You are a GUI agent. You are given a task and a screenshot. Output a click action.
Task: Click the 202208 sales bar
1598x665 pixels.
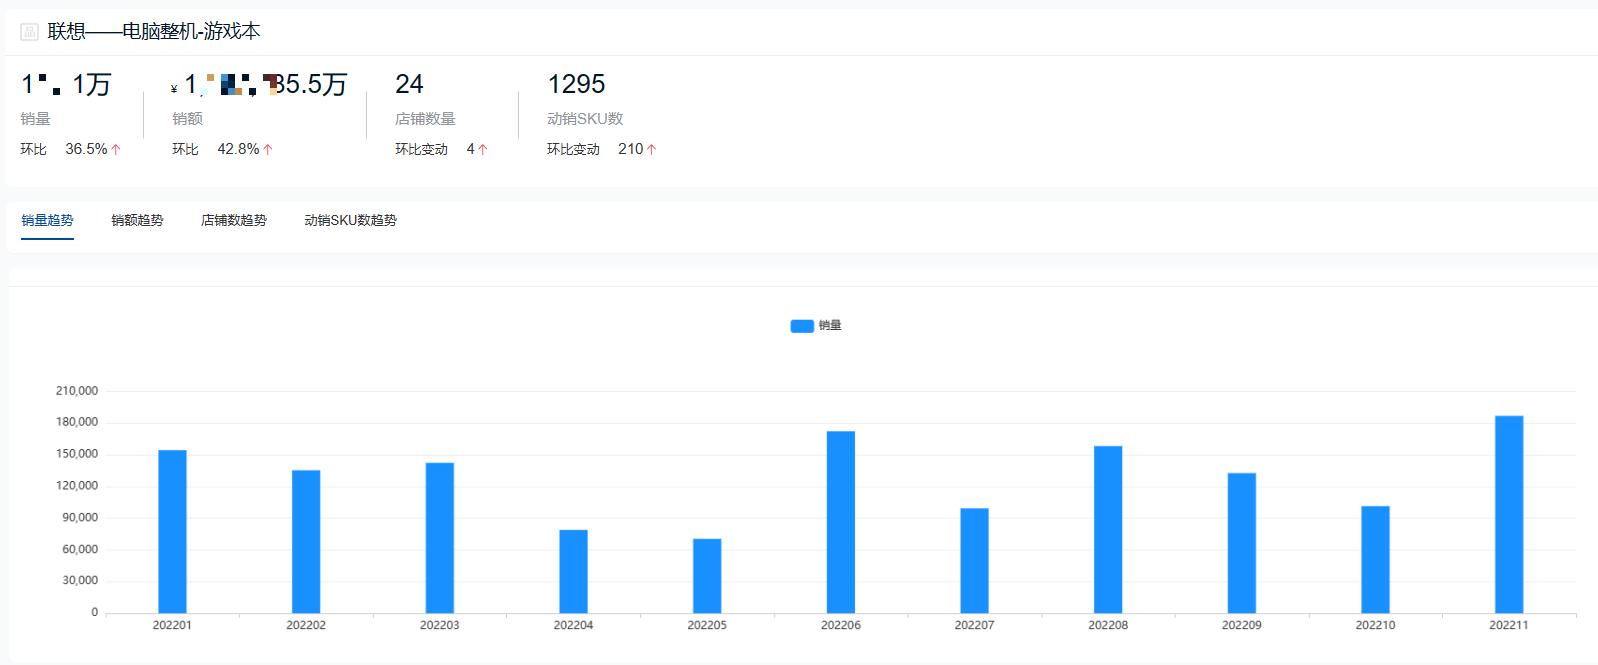pos(1108,529)
